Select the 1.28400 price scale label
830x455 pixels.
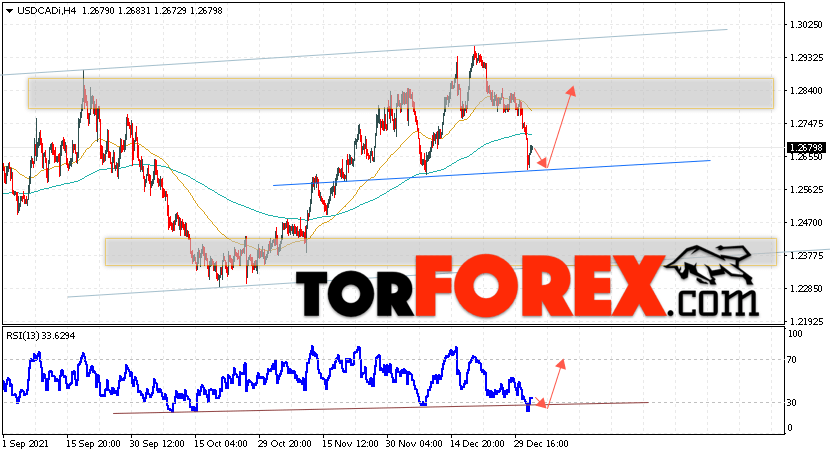806,90
